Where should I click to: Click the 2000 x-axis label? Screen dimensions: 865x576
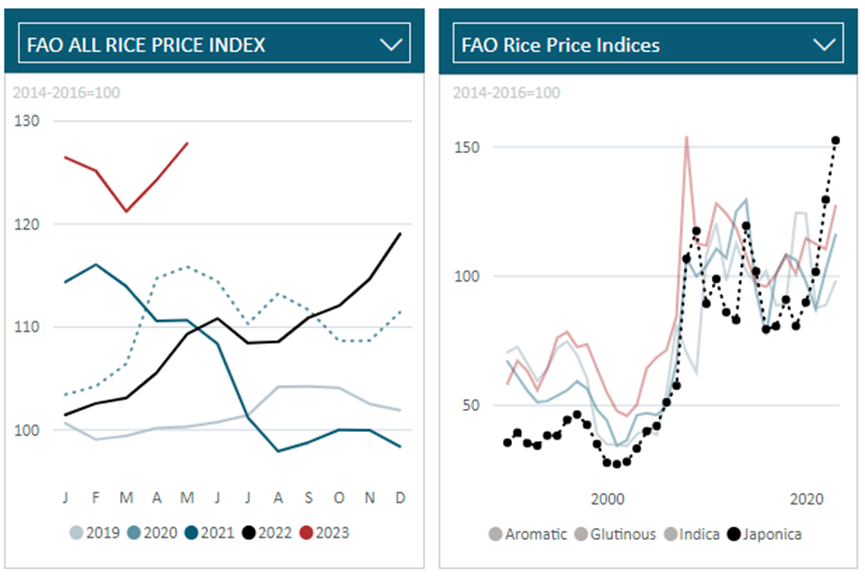608,498
